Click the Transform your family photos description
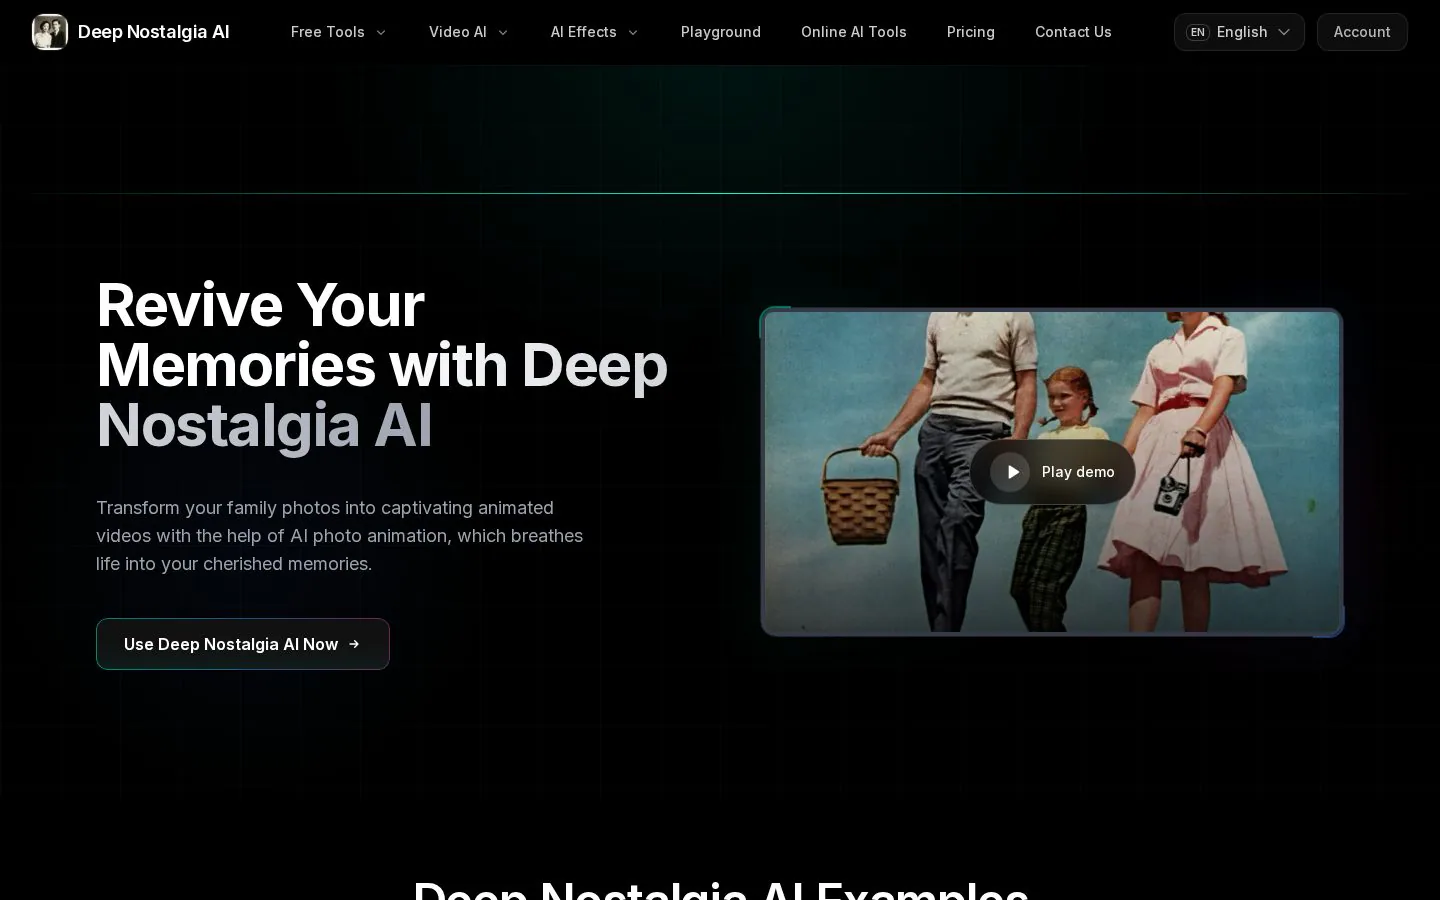1440x900 pixels. (340, 536)
